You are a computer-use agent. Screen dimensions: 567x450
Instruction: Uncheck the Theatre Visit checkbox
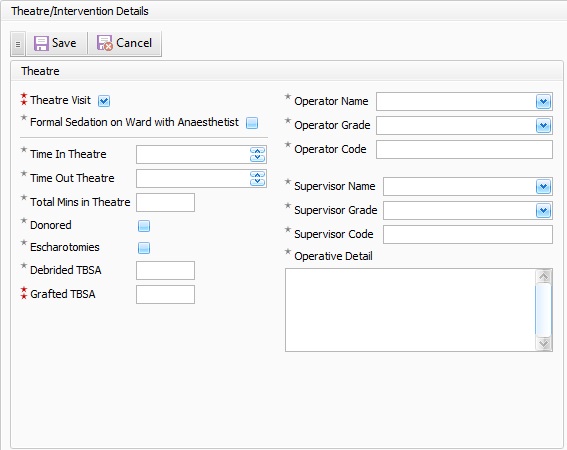[104, 101]
